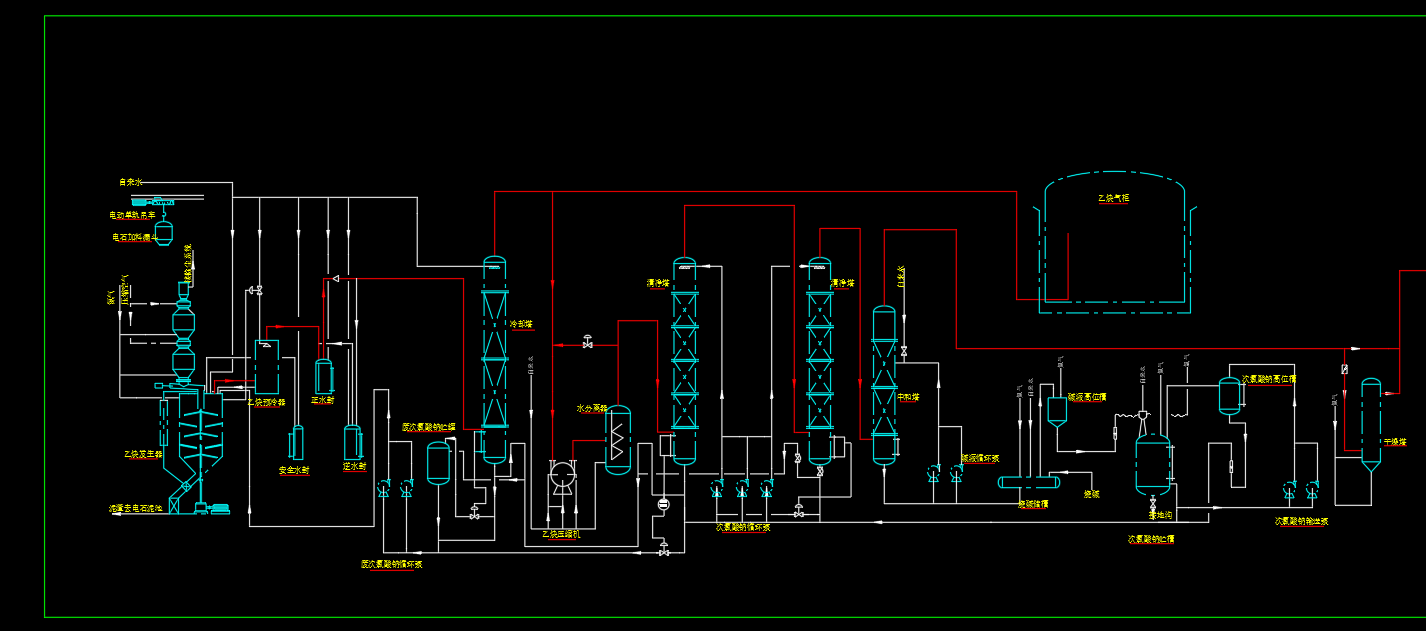The height and width of the screenshot is (631, 1426).
Task: Select the 乙炔压缩机 compressor symbol
Action: pos(562,478)
